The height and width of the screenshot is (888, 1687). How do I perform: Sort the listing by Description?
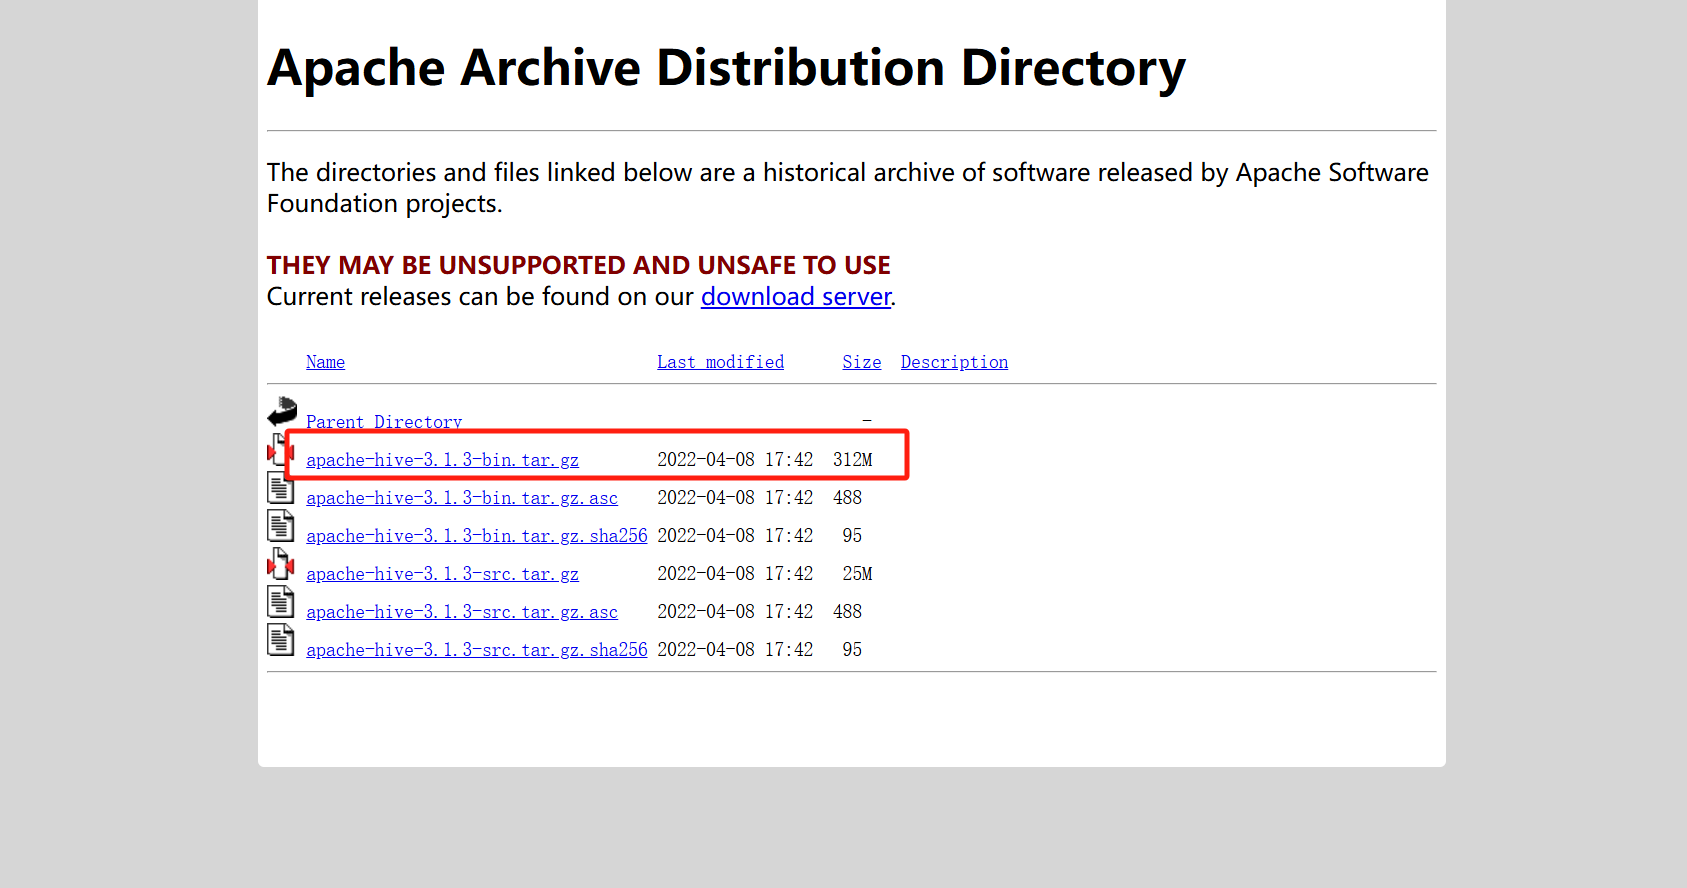[954, 362]
